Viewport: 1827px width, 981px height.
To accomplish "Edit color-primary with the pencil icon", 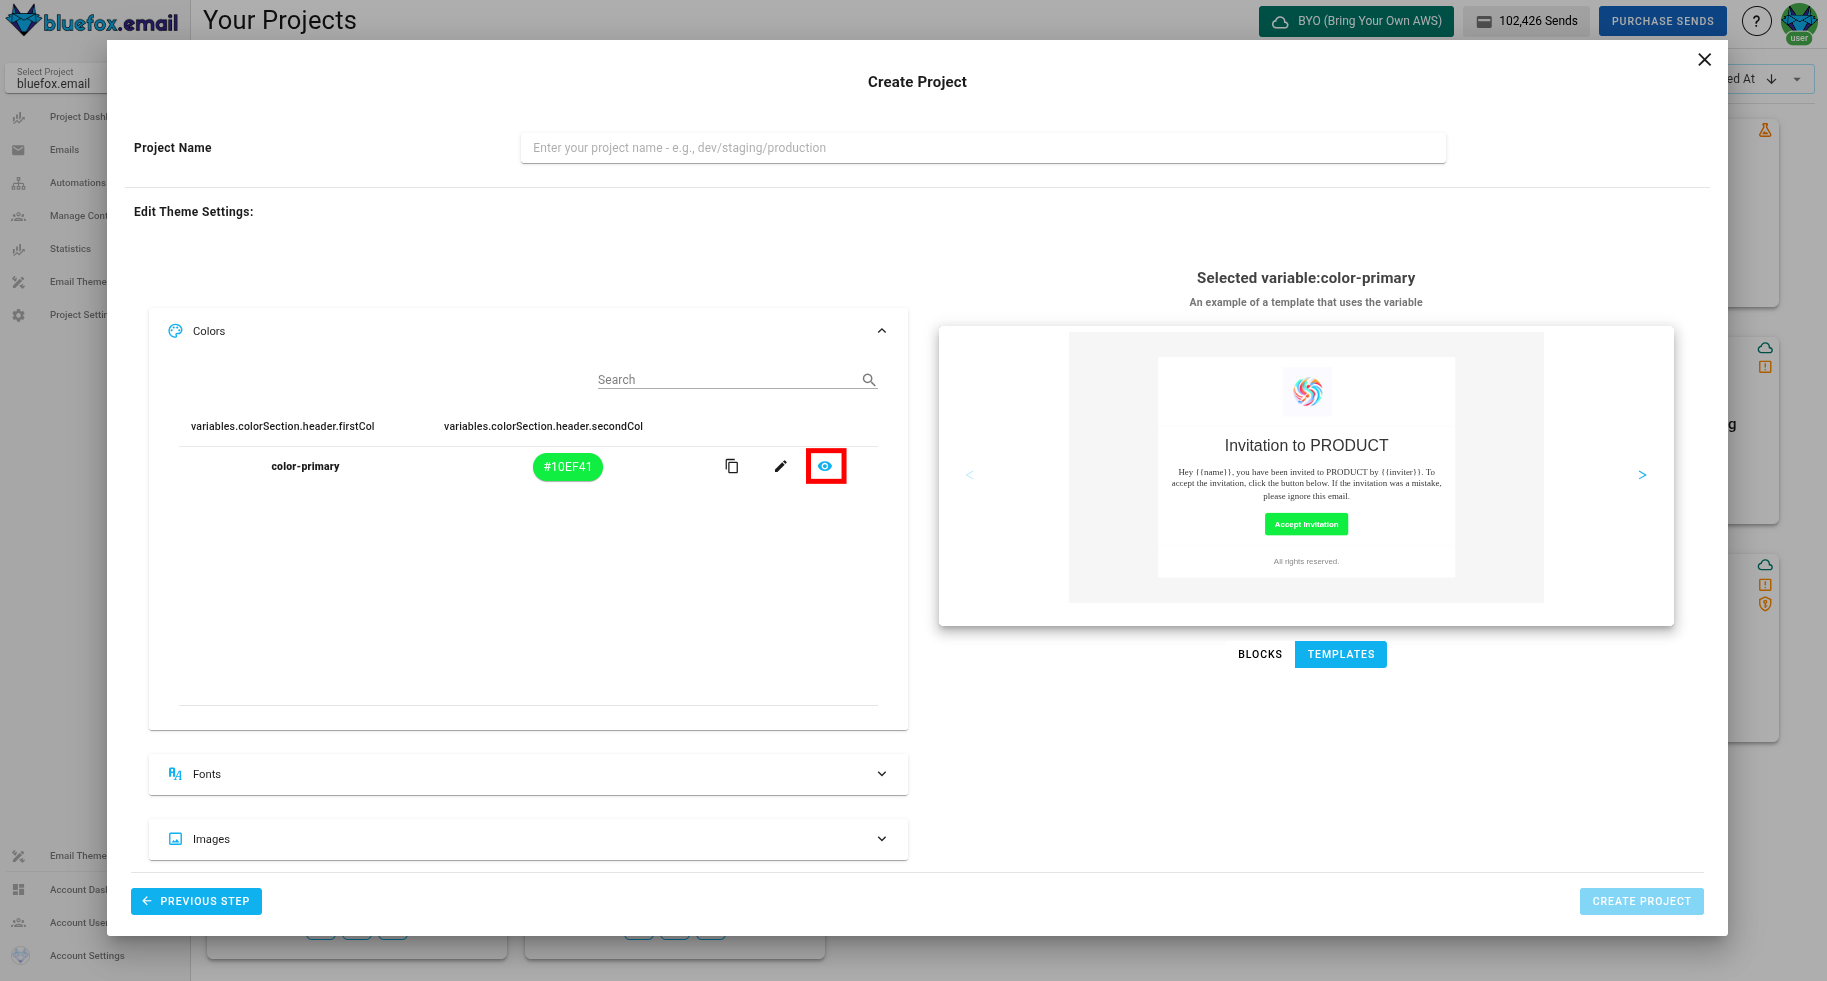I will click(780, 466).
